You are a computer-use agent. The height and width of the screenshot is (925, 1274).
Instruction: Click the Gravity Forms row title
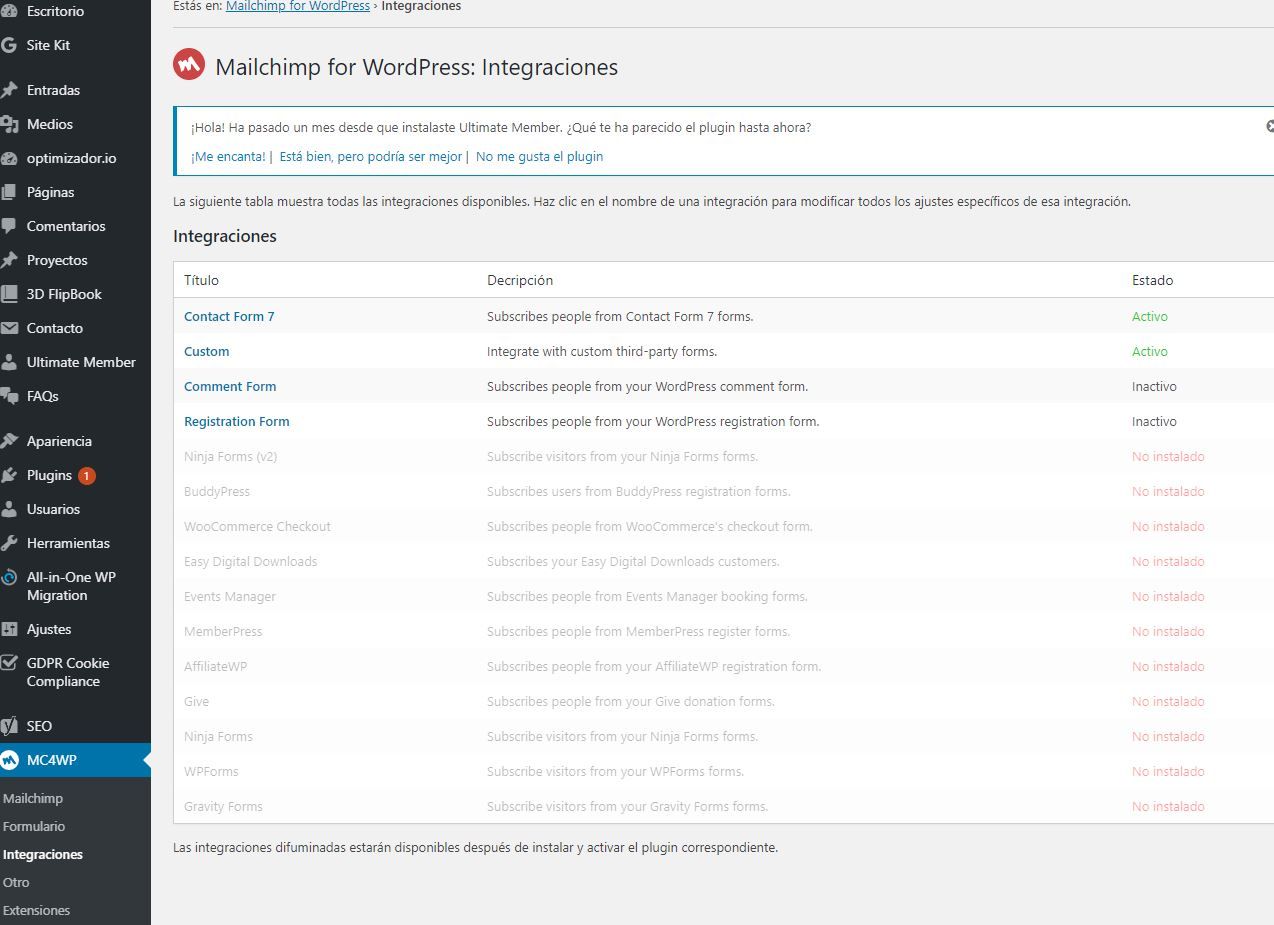coord(223,806)
